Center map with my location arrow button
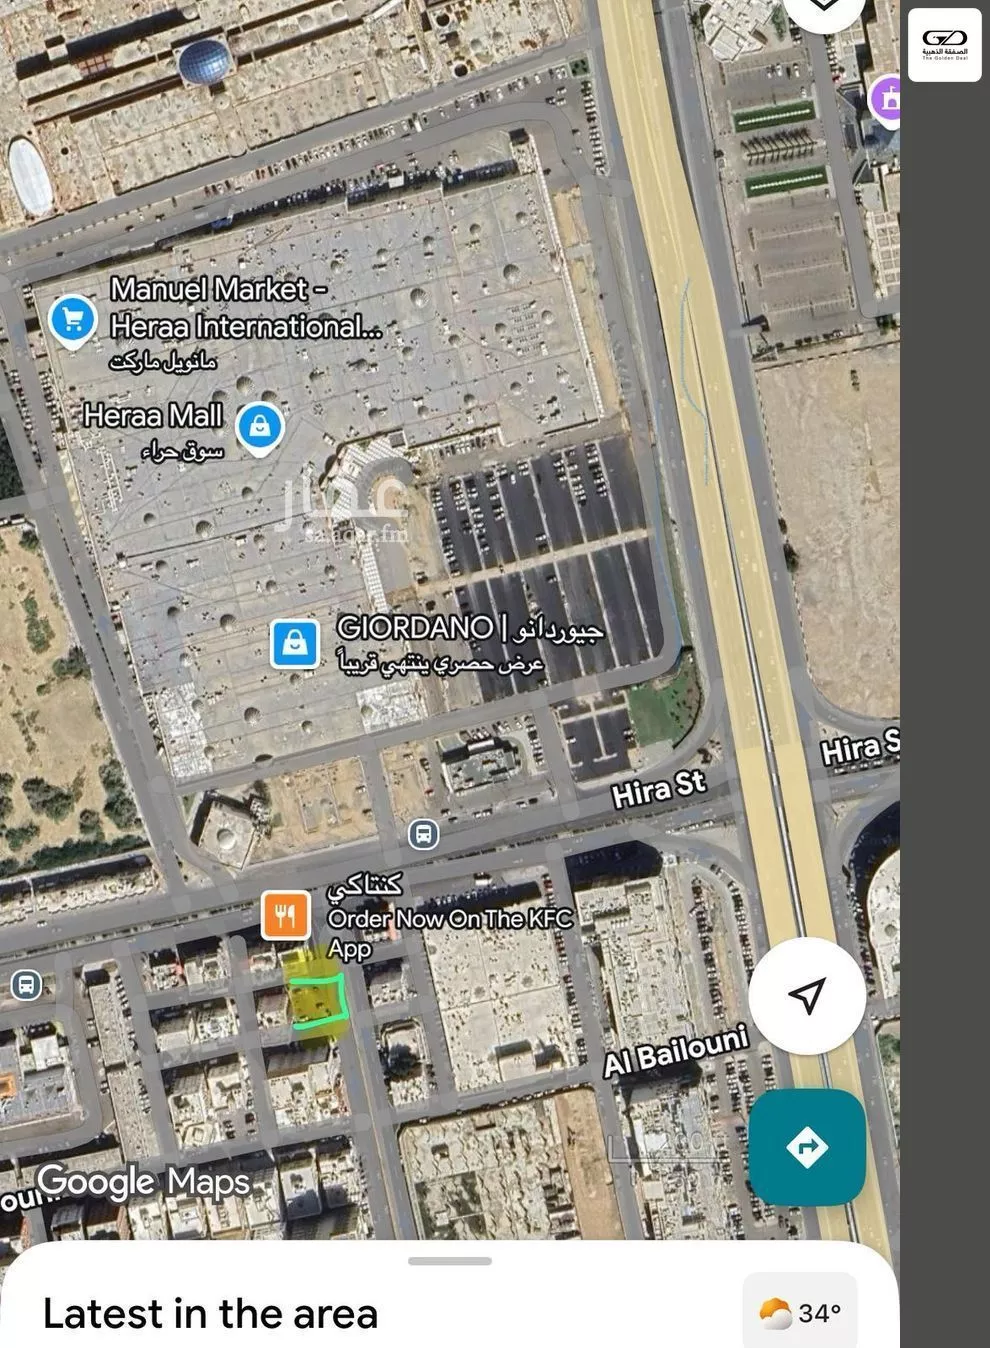Viewport: 990px width, 1348px height. click(x=807, y=995)
